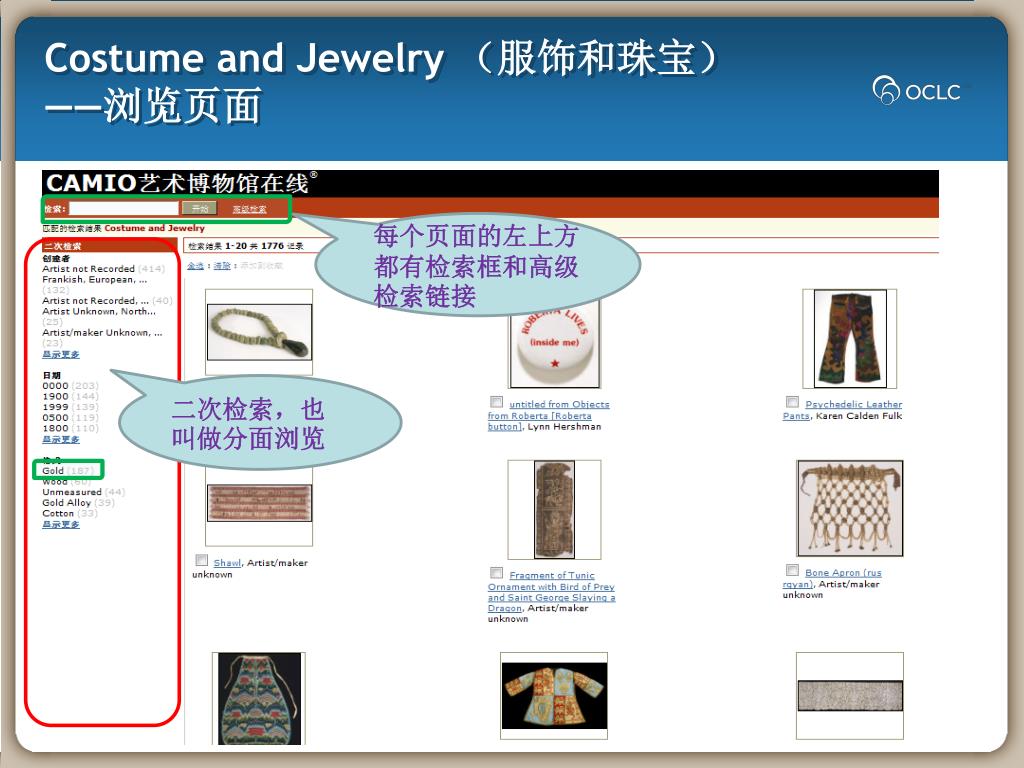Expand 显示更多 under the material facet
Image resolution: width=1024 pixels, height=768 pixels.
(x=61, y=524)
